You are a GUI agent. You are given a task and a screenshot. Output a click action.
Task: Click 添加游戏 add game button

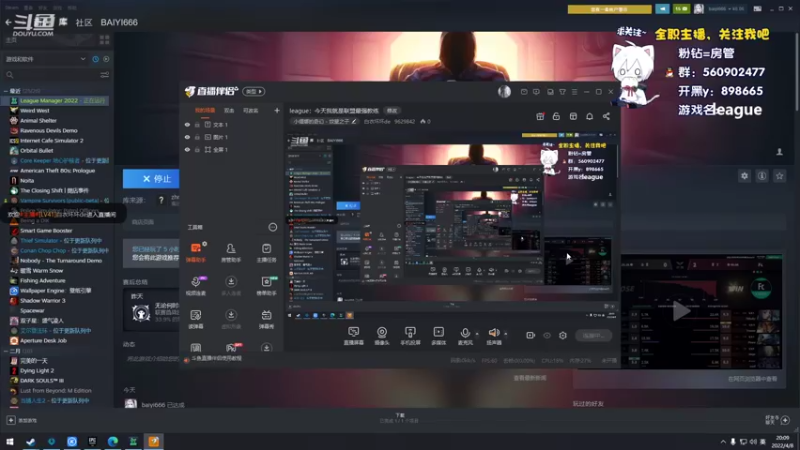point(21,420)
